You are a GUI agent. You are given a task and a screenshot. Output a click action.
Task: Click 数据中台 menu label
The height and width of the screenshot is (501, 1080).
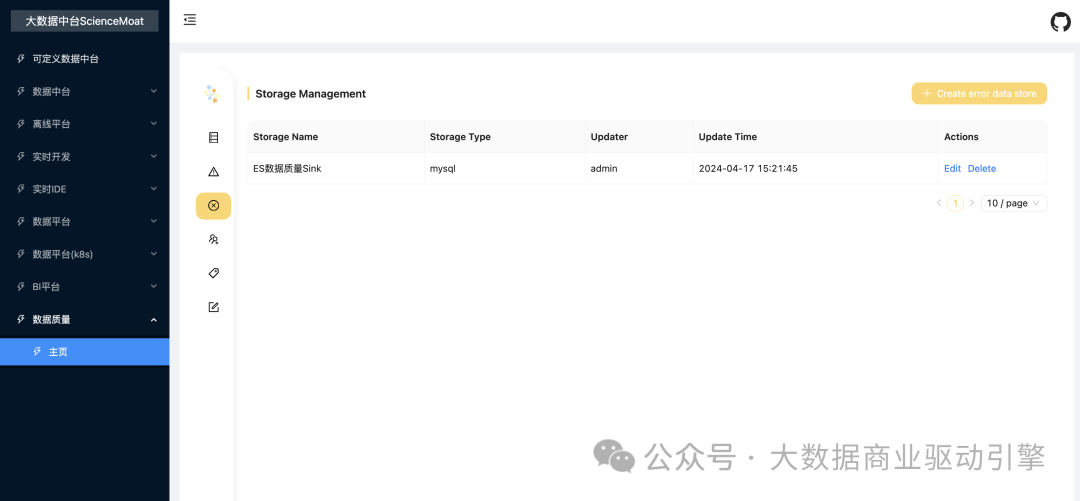click(52, 91)
